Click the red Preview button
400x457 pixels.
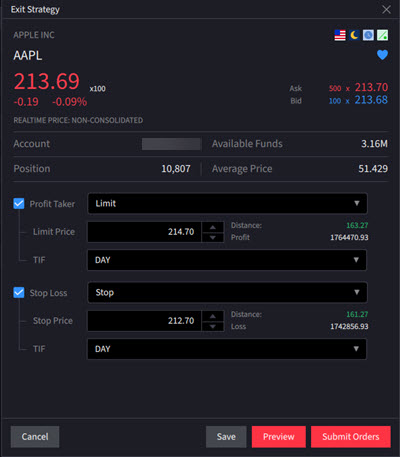(279, 437)
